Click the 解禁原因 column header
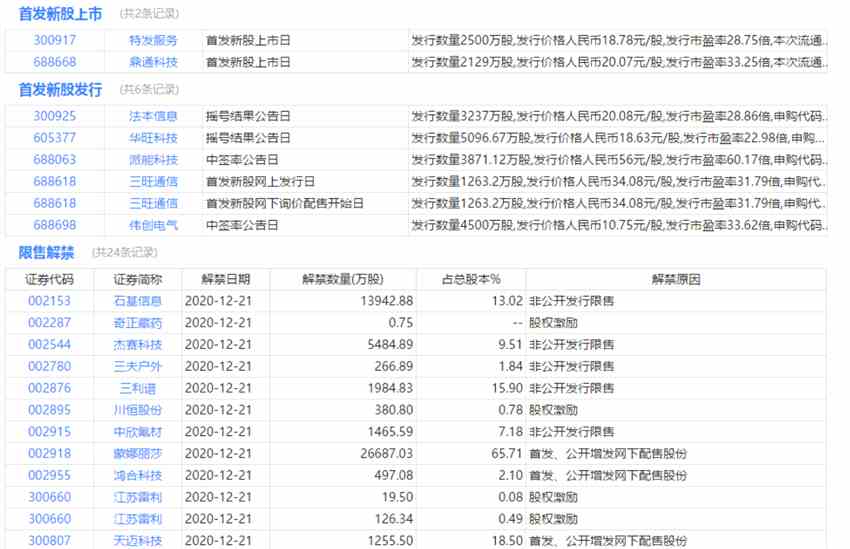The image size is (850, 549). (x=676, y=279)
